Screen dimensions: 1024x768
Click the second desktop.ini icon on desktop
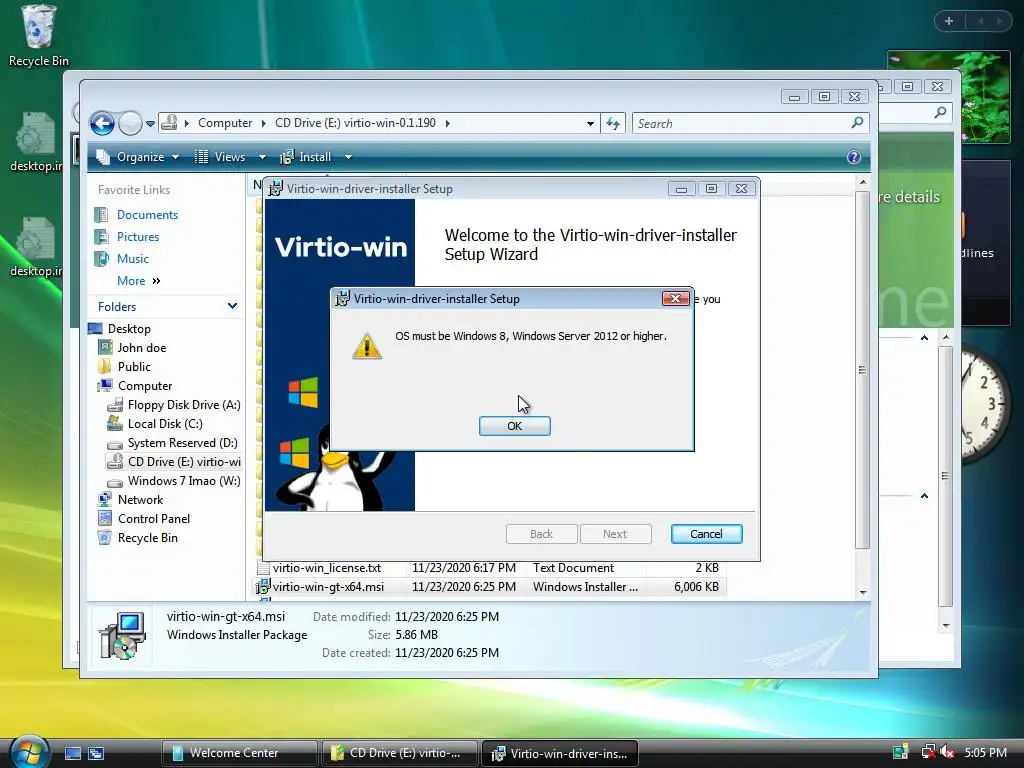pyautogui.click(x=35, y=247)
